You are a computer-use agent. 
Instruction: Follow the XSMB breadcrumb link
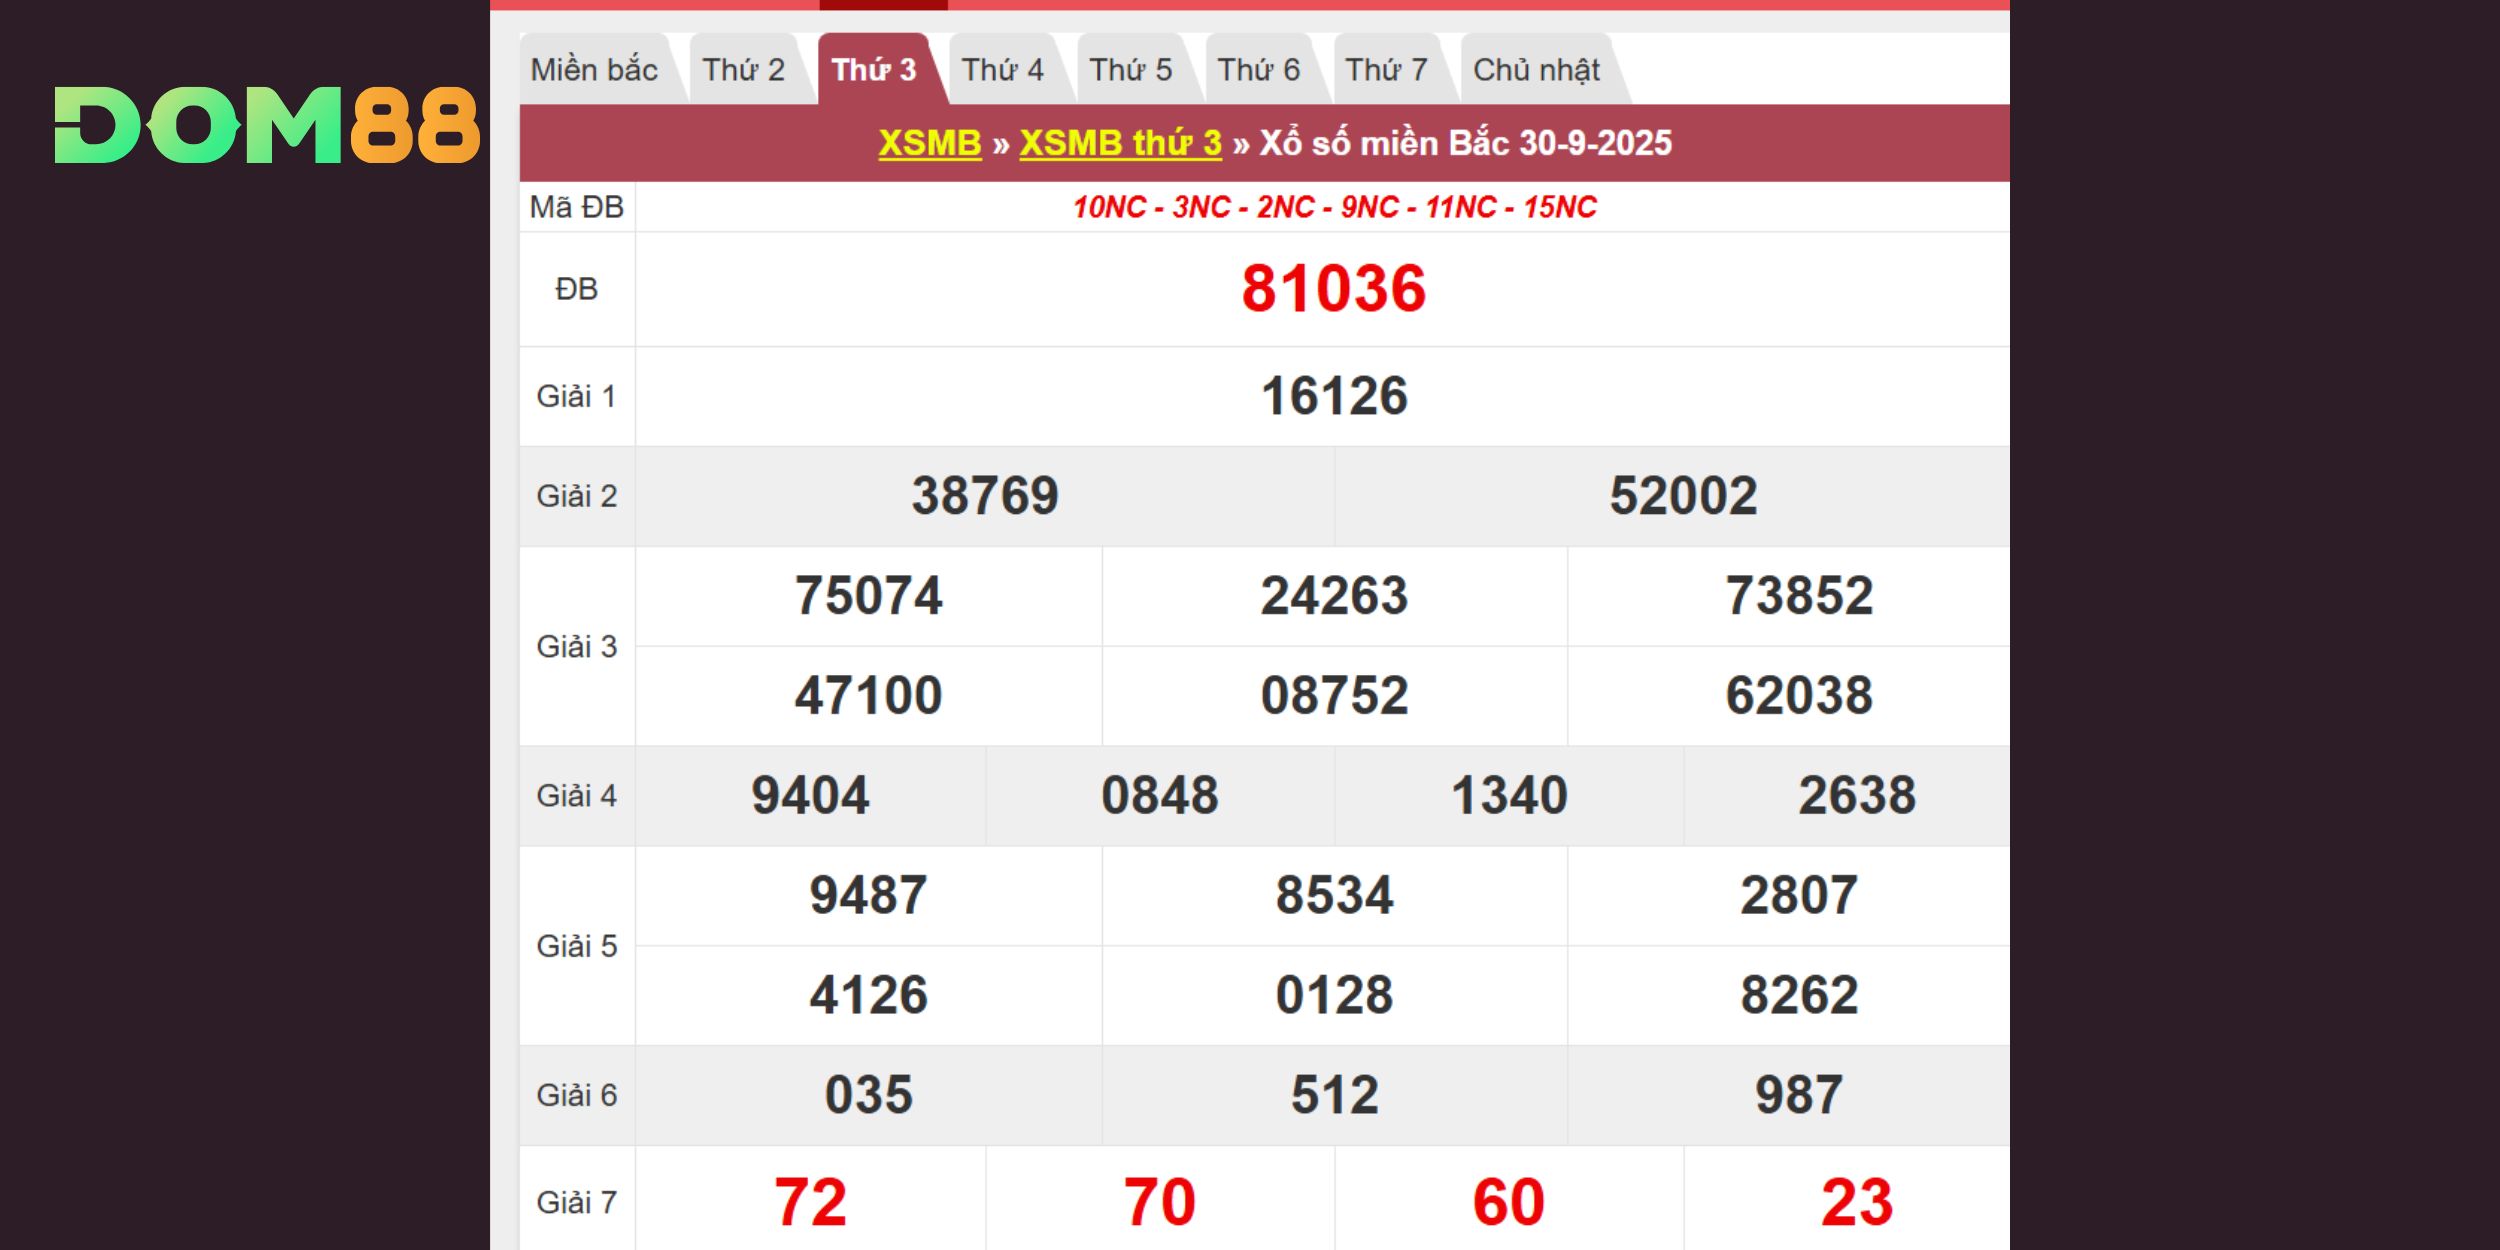click(929, 143)
